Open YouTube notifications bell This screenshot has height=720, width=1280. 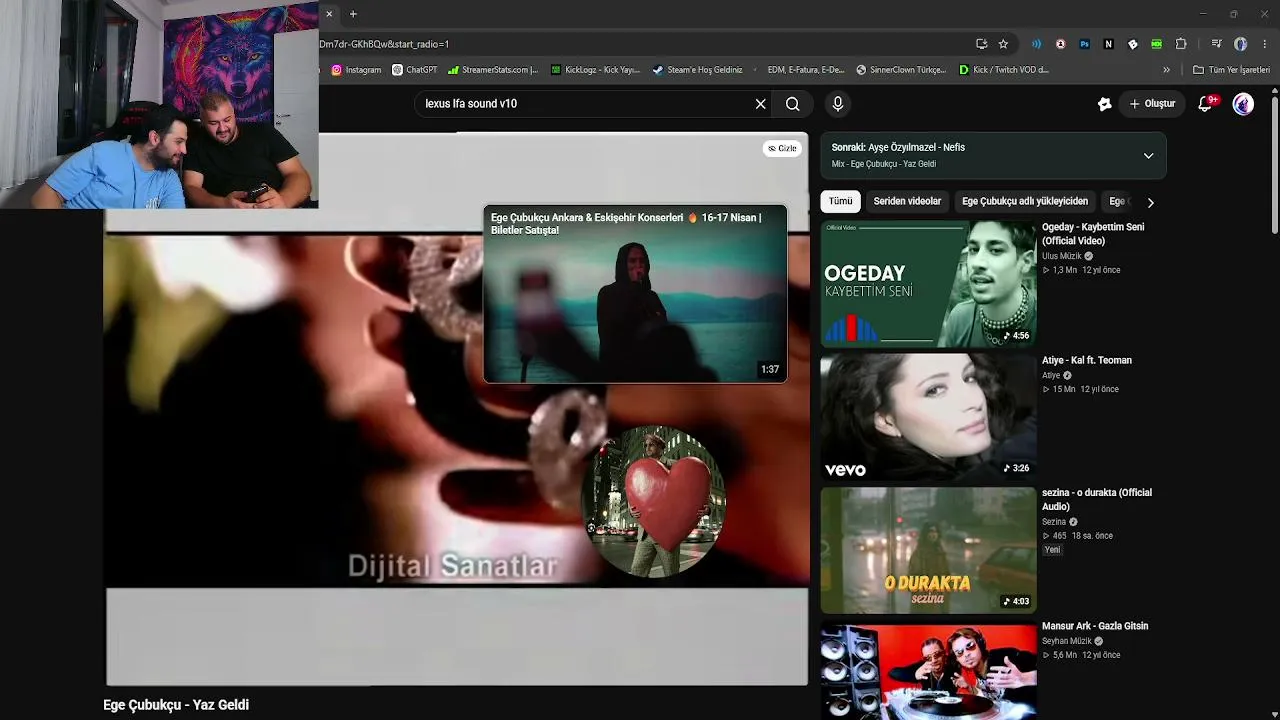point(1205,104)
